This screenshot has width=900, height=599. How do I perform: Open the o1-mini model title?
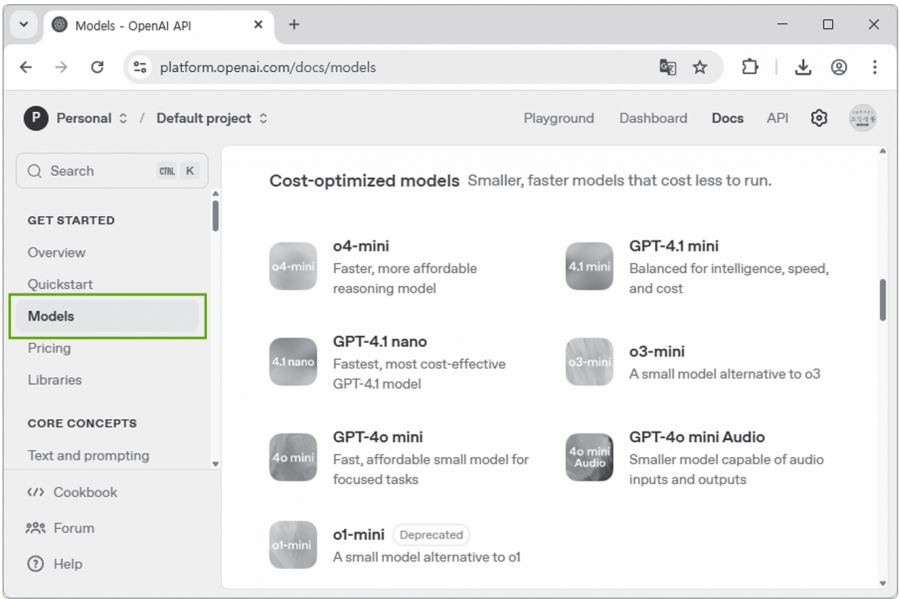coord(359,535)
